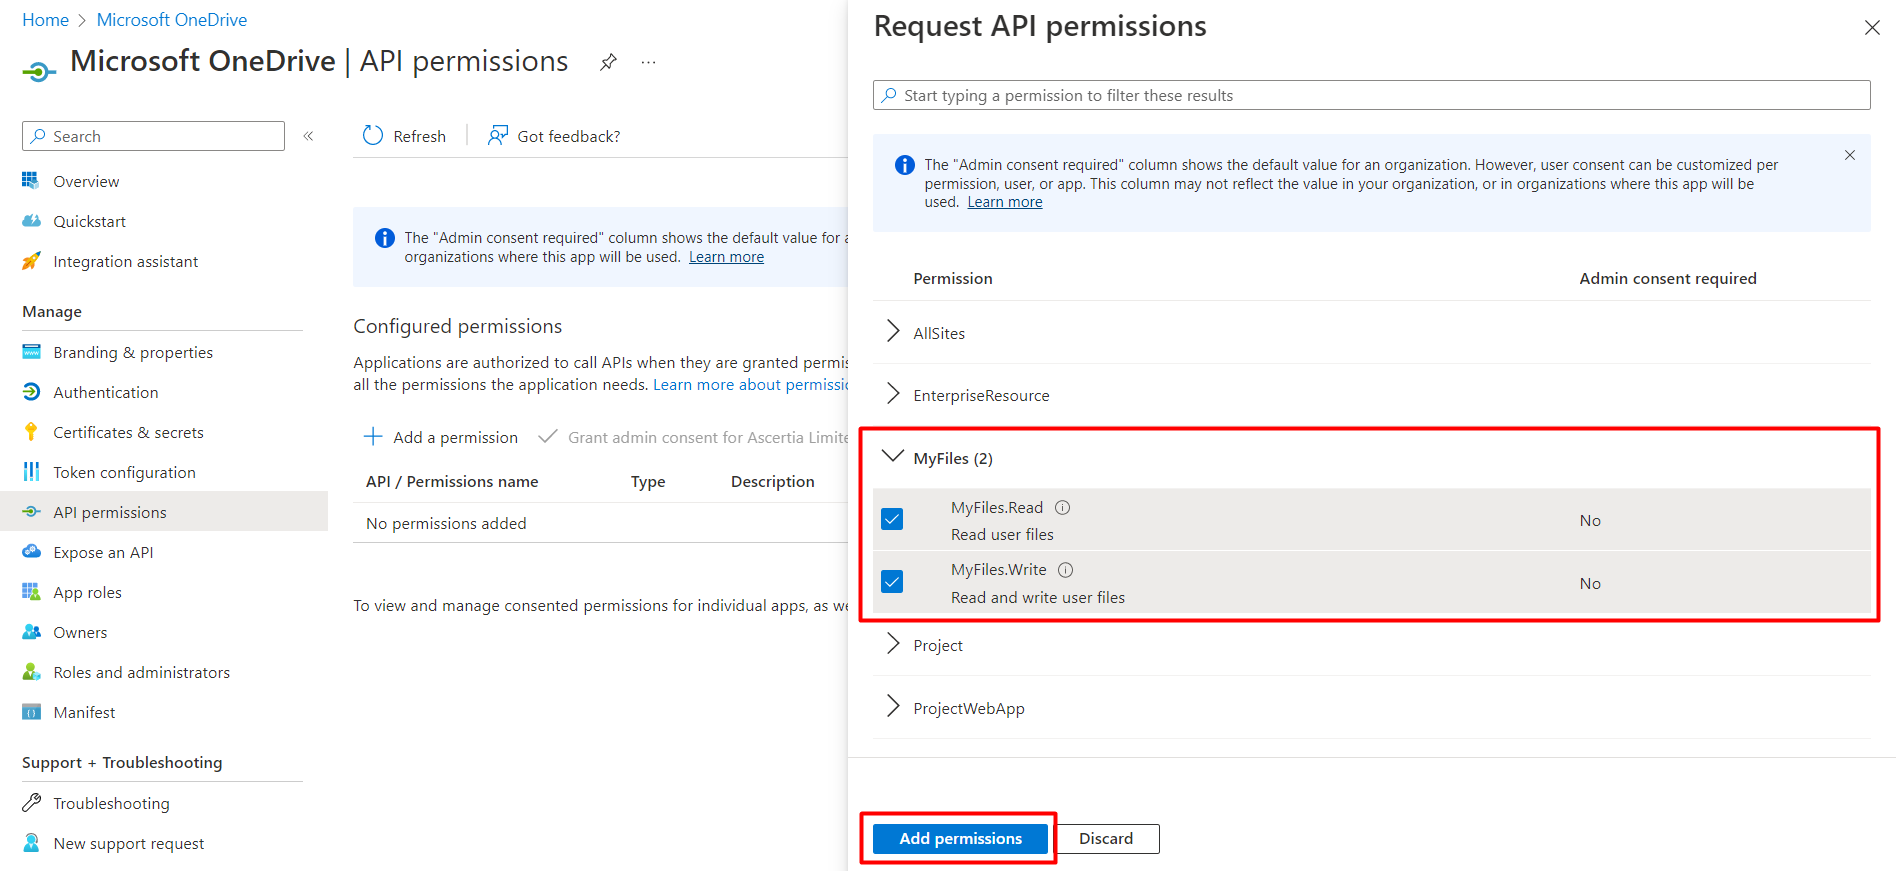1896x871 pixels.
Task: Open New support request icon
Action: [x=31, y=843]
